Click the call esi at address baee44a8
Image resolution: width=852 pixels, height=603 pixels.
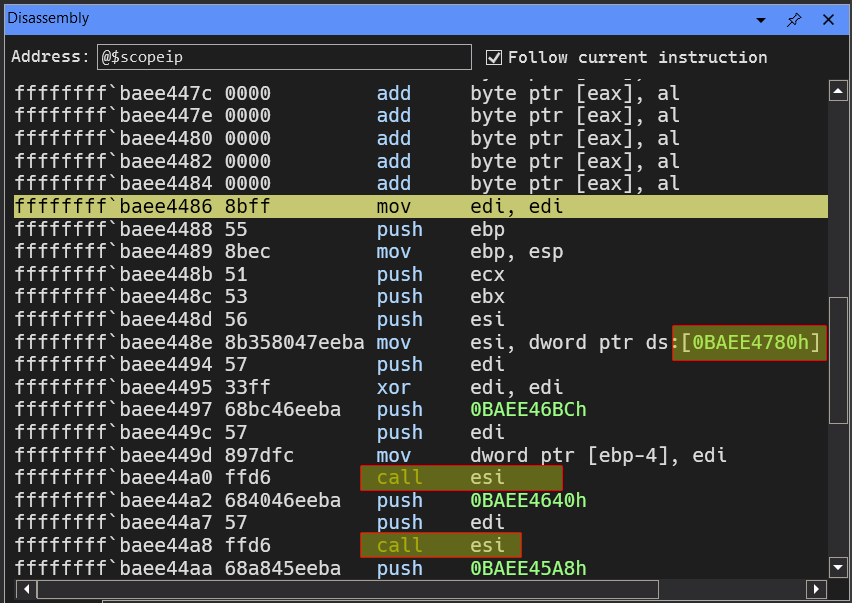pos(441,545)
